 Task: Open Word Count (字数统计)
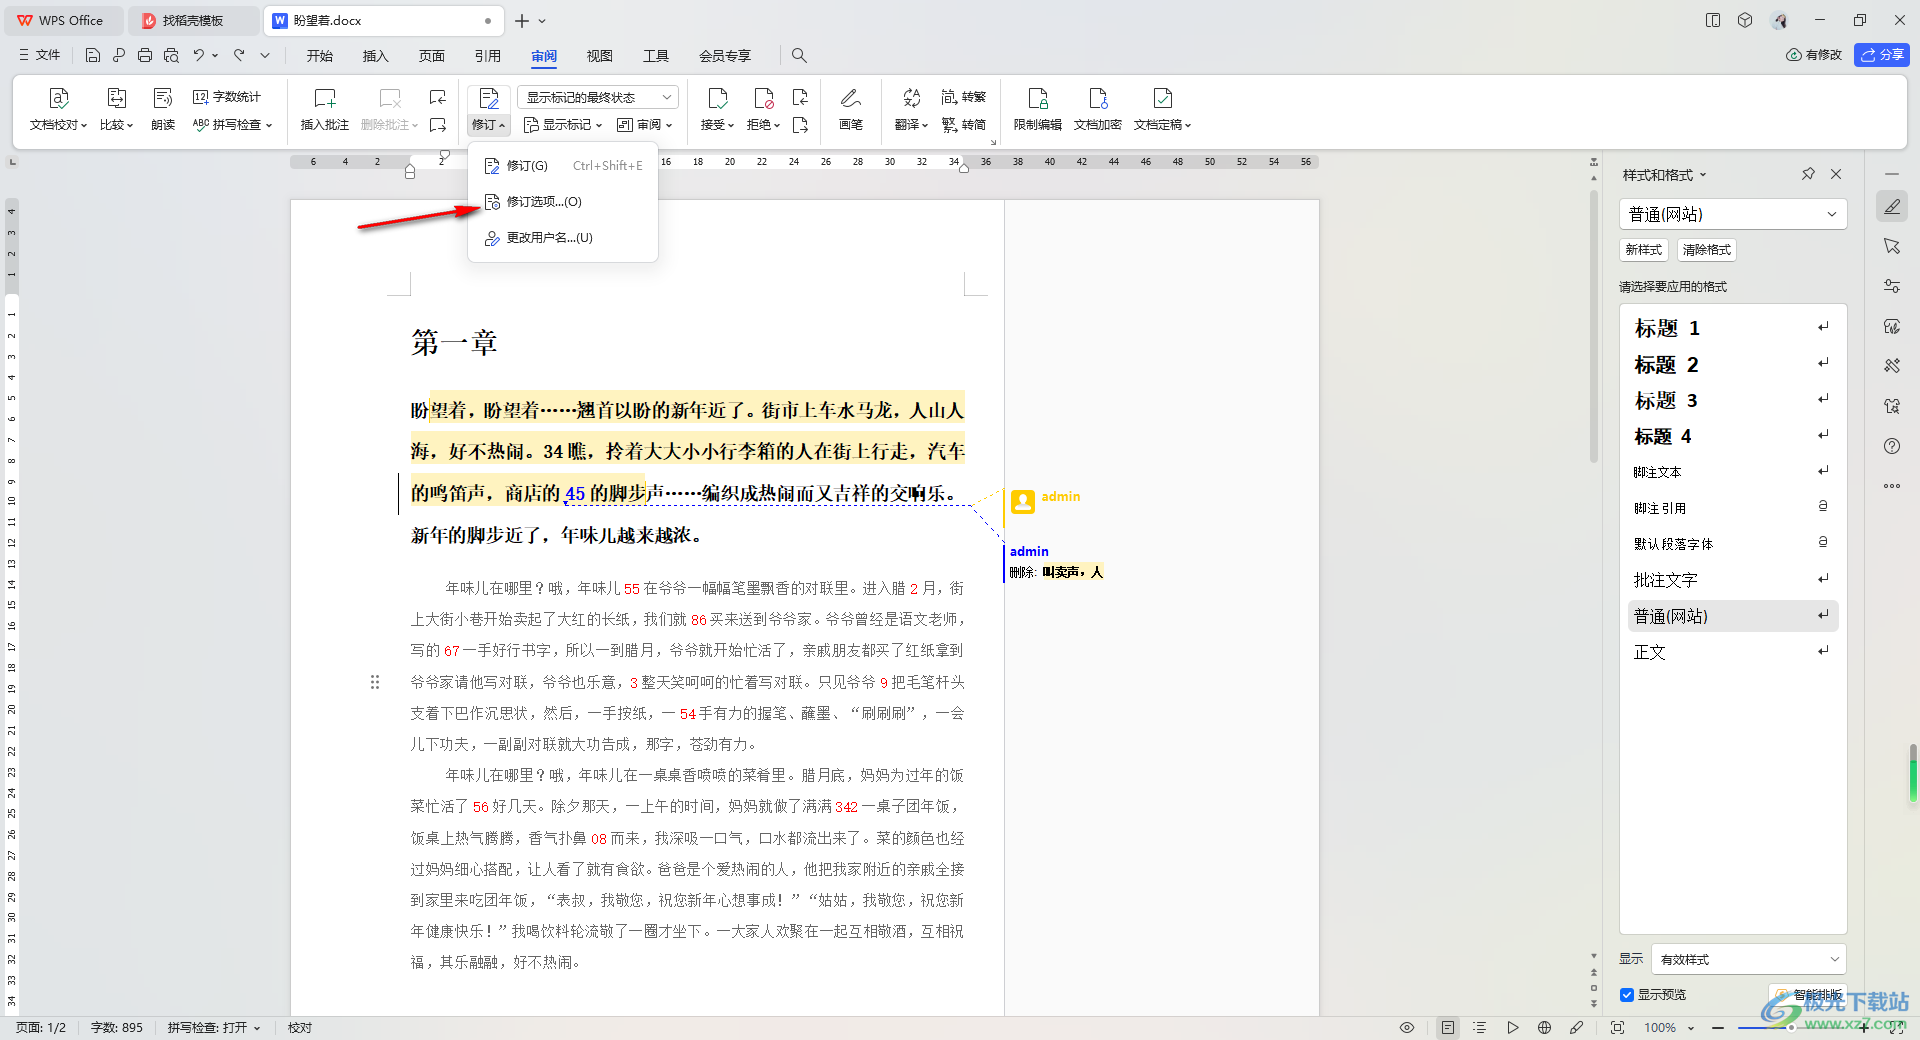(x=227, y=97)
